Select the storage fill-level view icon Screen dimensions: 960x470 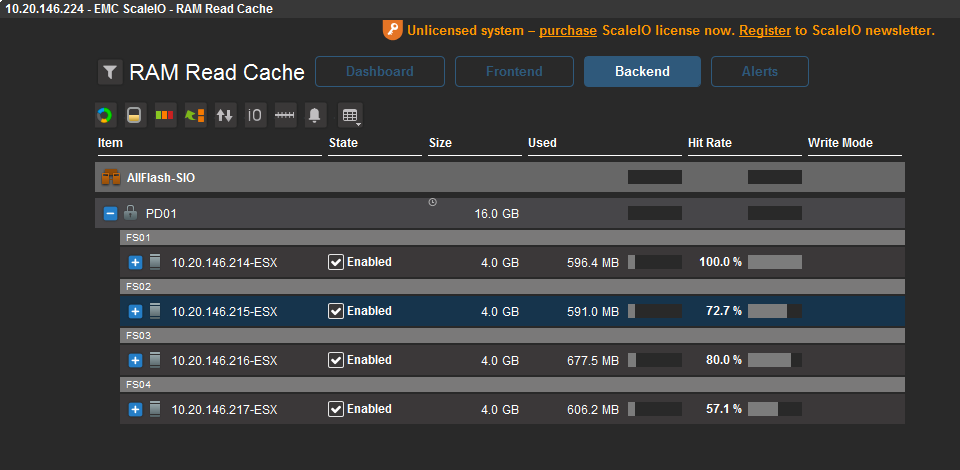135,115
